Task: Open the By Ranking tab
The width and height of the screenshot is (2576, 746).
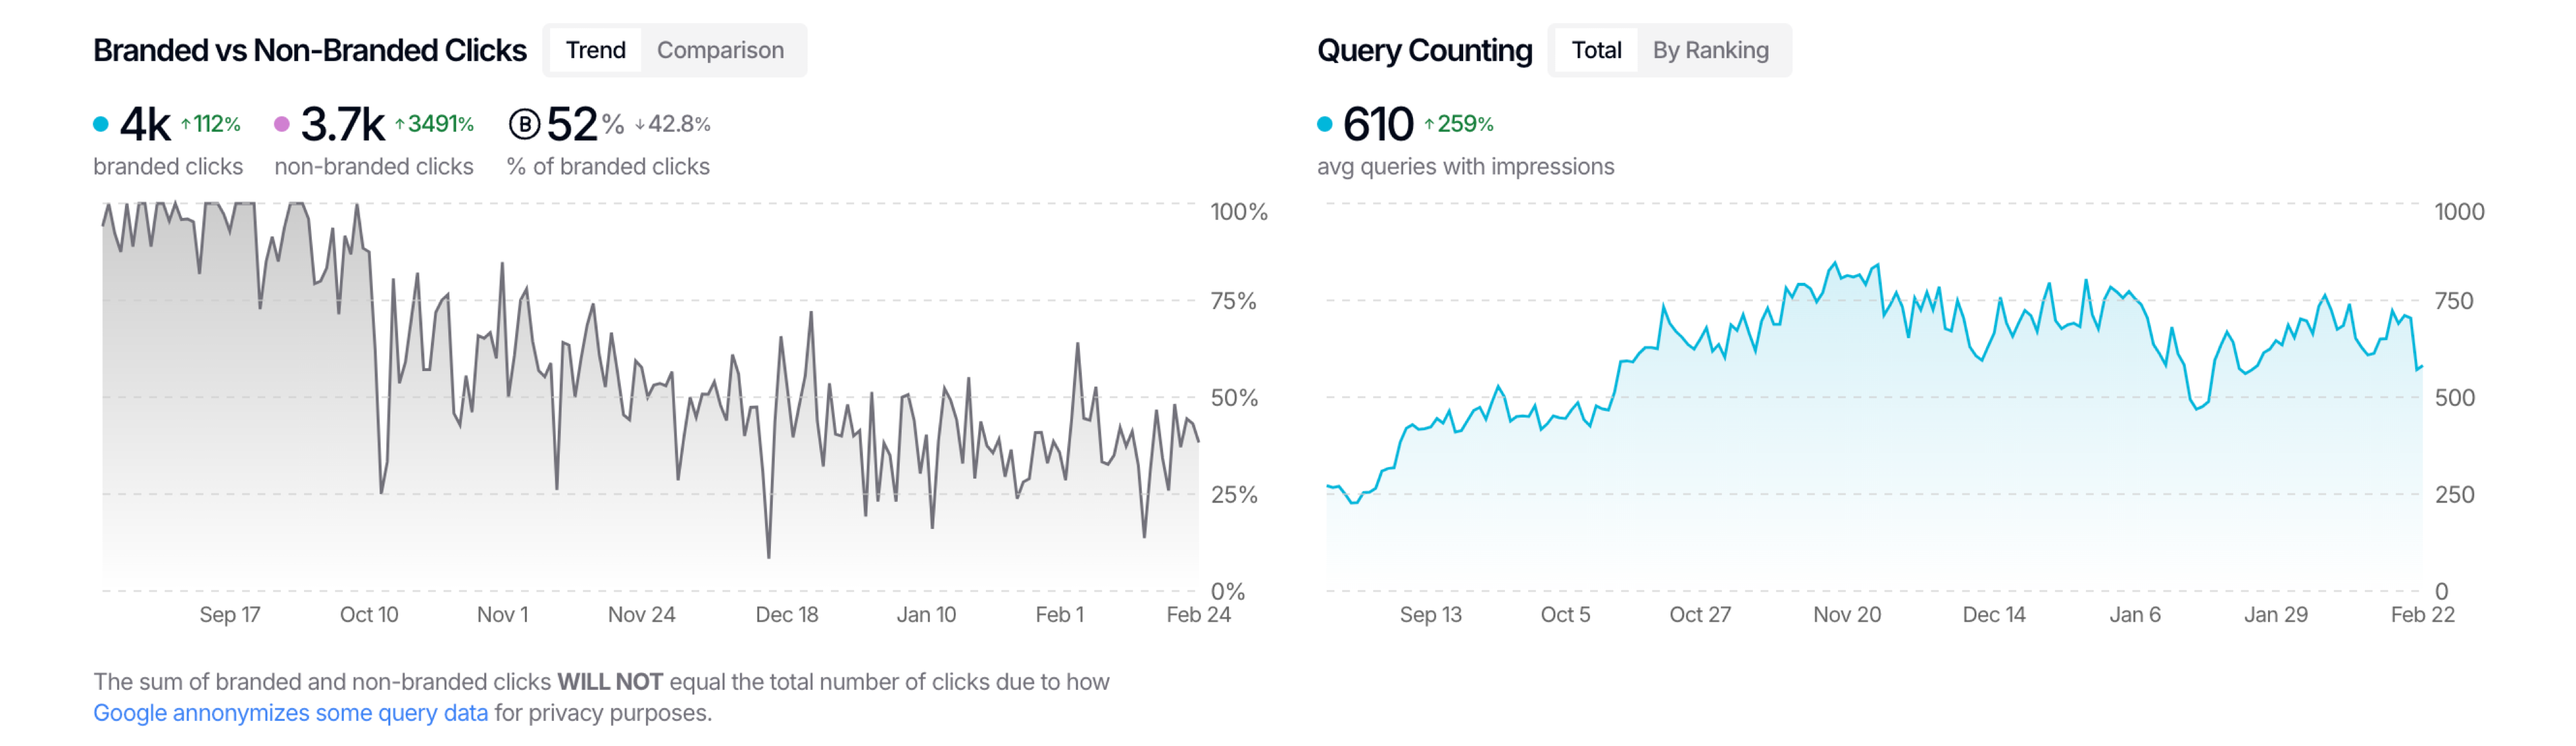Action: point(1710,50)
